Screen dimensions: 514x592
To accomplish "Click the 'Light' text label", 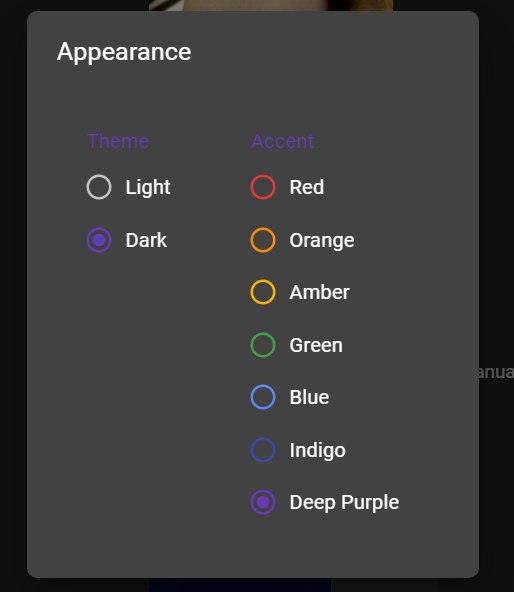I will pos(148,188).
